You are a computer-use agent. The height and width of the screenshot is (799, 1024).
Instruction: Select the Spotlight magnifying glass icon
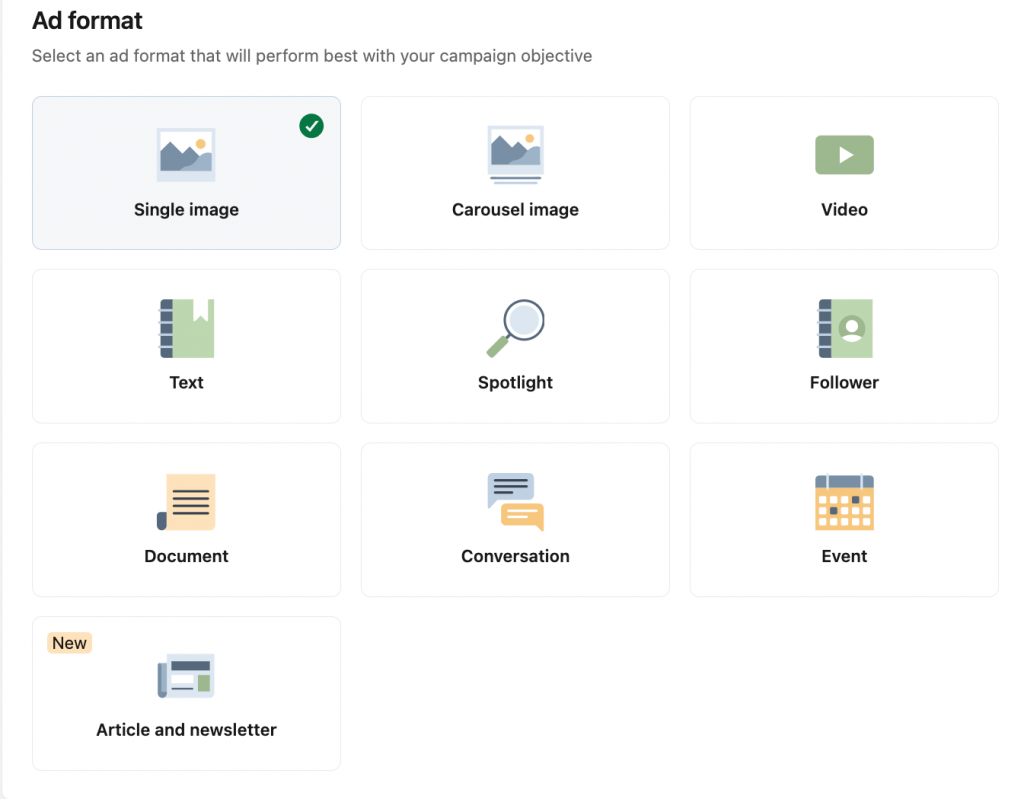coord(515,328)
